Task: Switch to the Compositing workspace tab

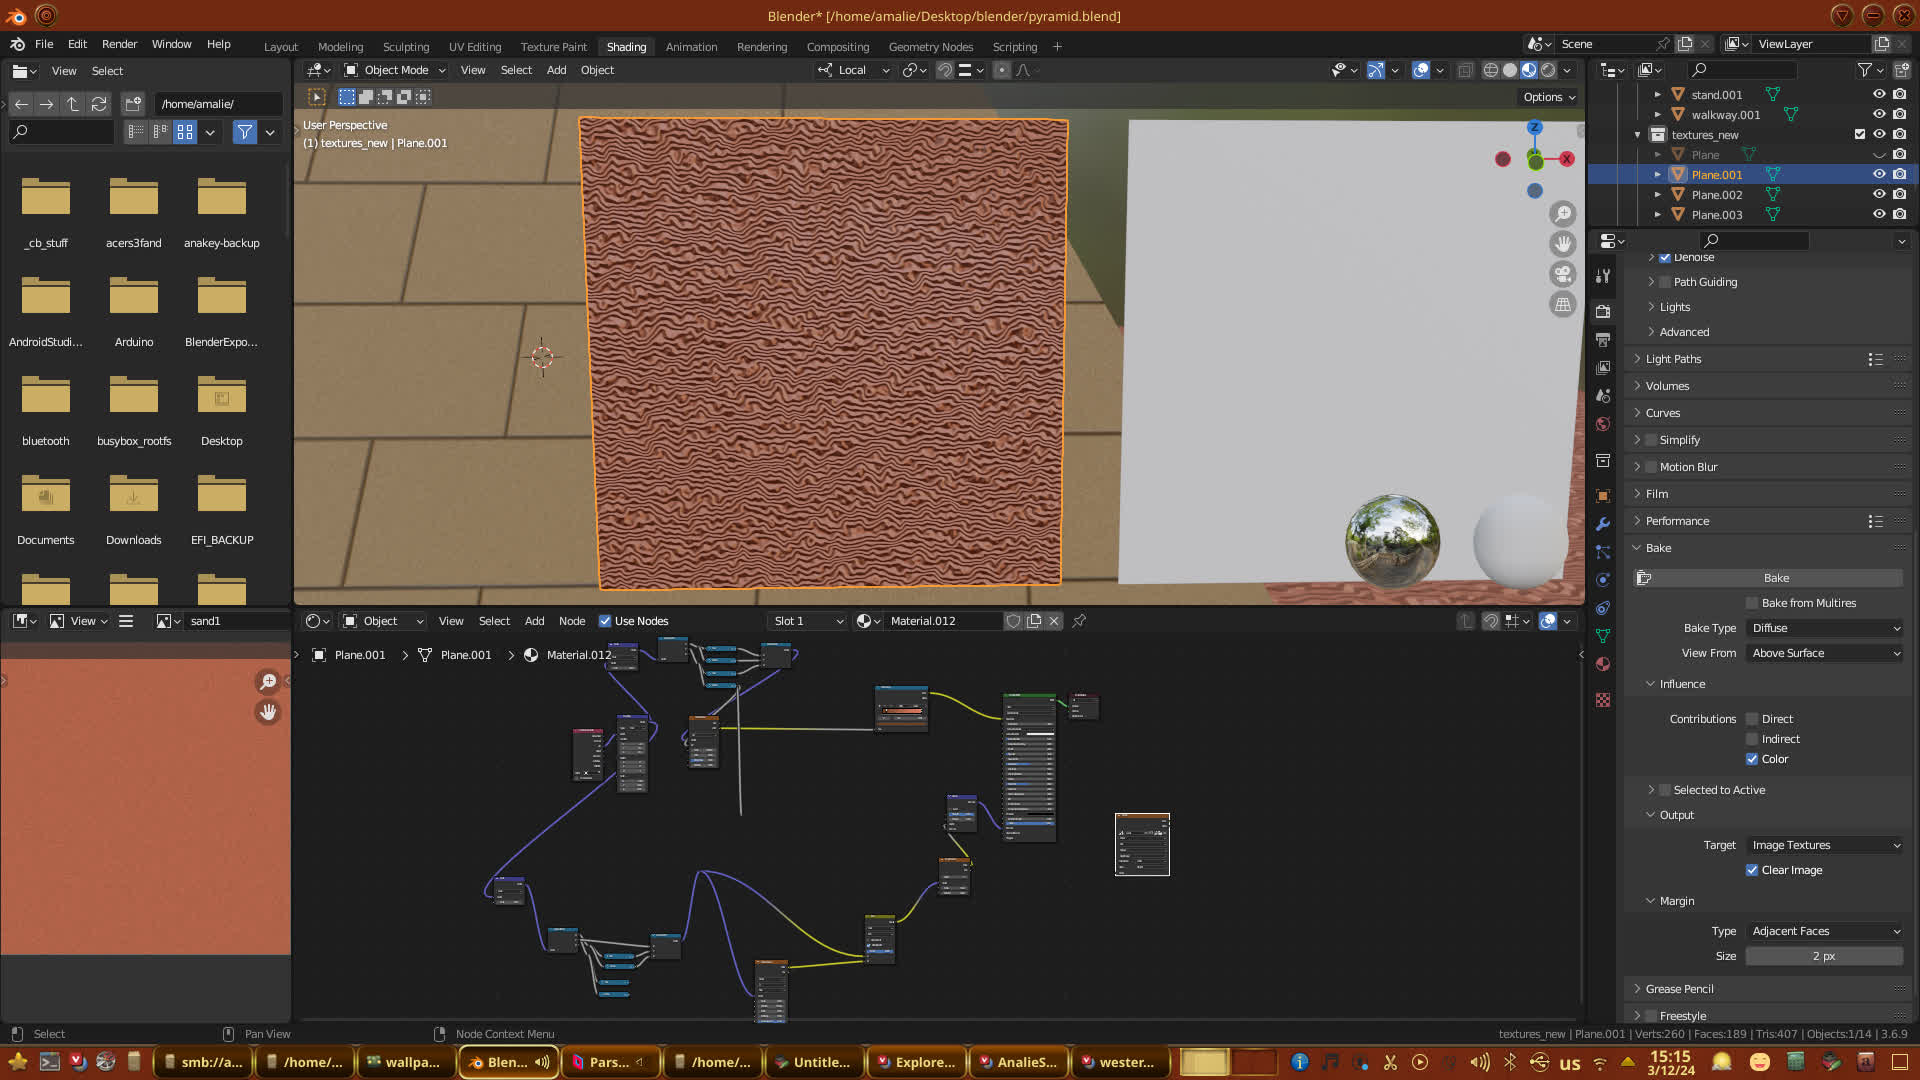Action: coord(837,47)
